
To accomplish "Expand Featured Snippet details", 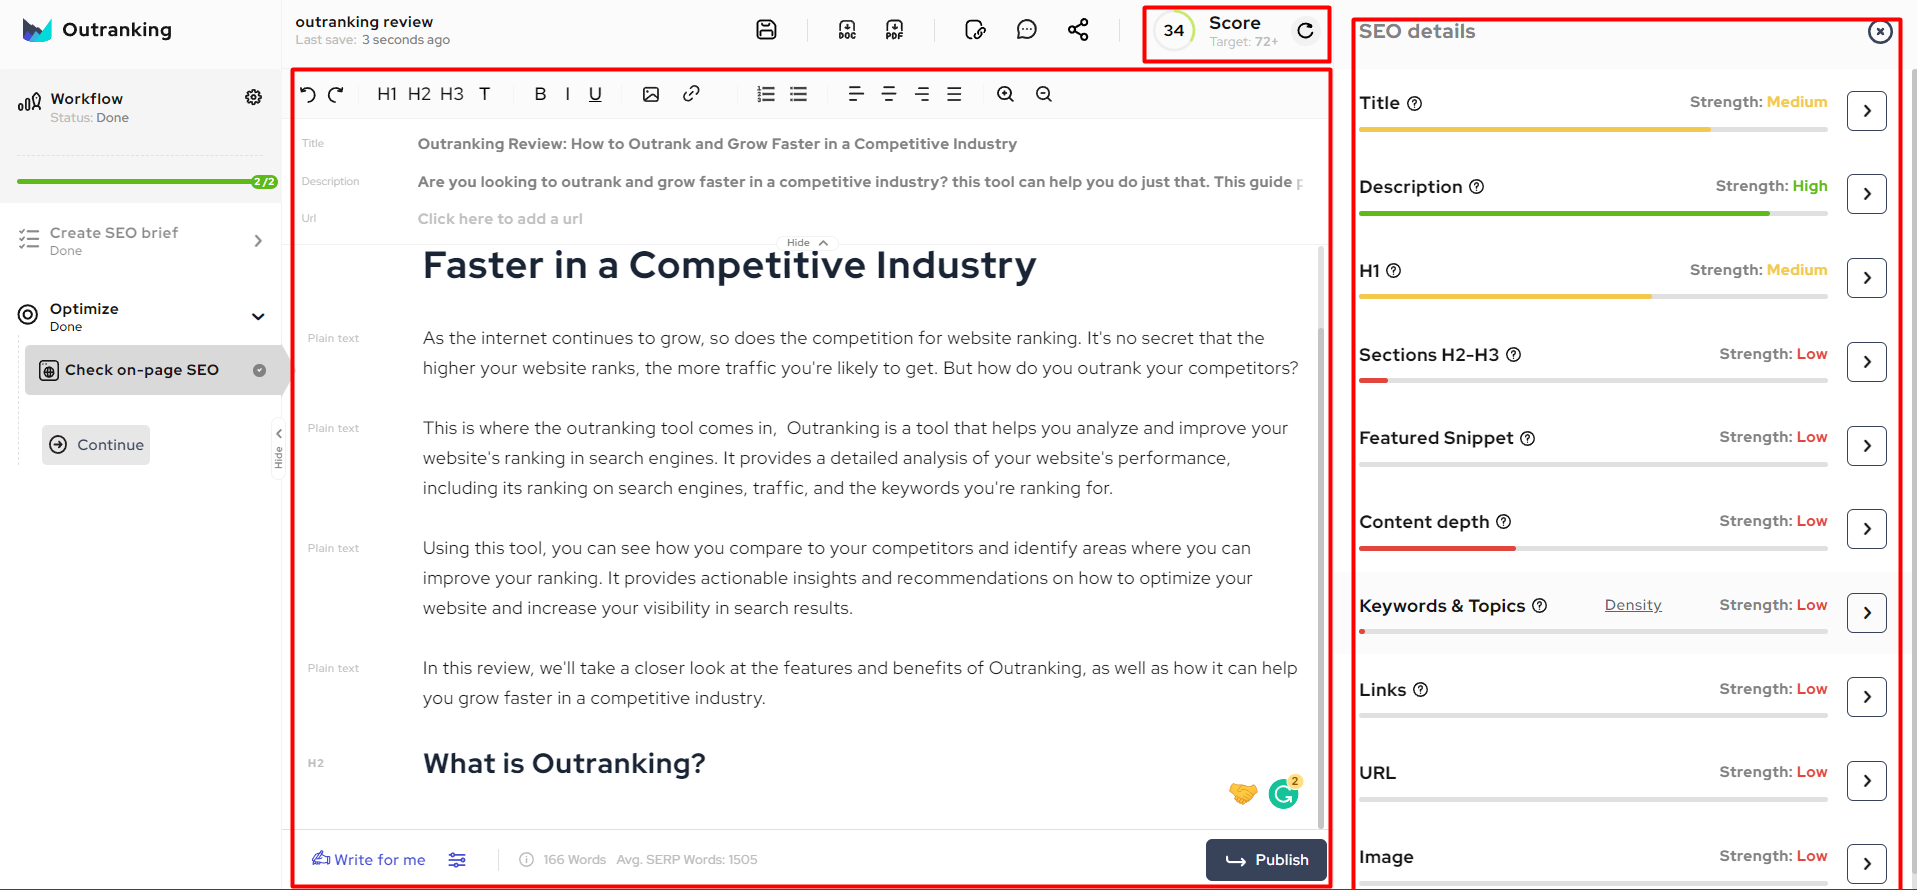I will 1867,446.
